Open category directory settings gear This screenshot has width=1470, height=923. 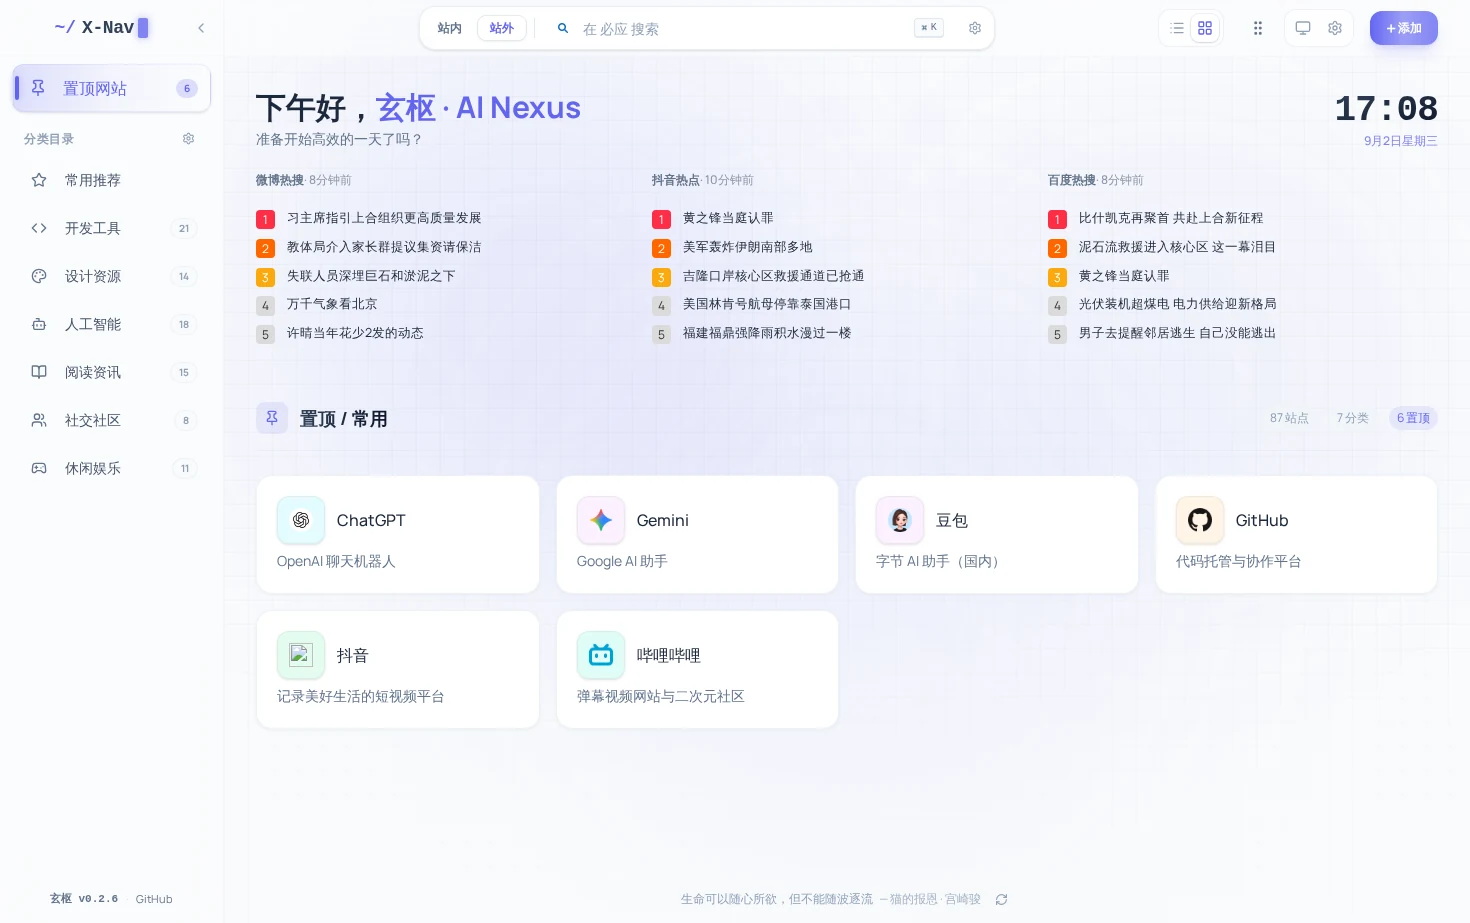188,139
